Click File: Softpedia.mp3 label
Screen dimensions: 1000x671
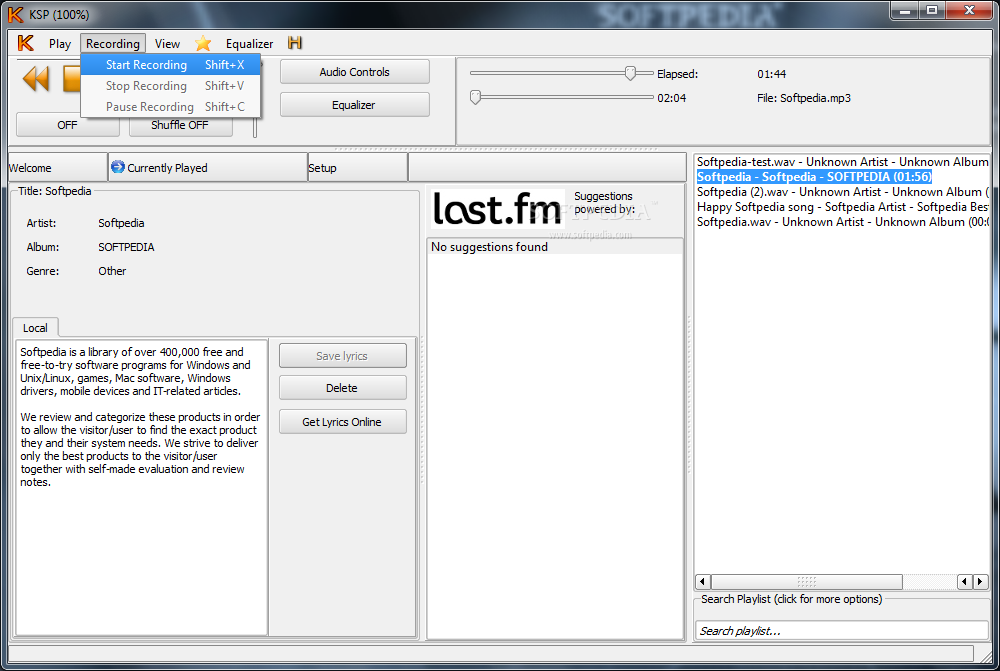coord(804,98)
